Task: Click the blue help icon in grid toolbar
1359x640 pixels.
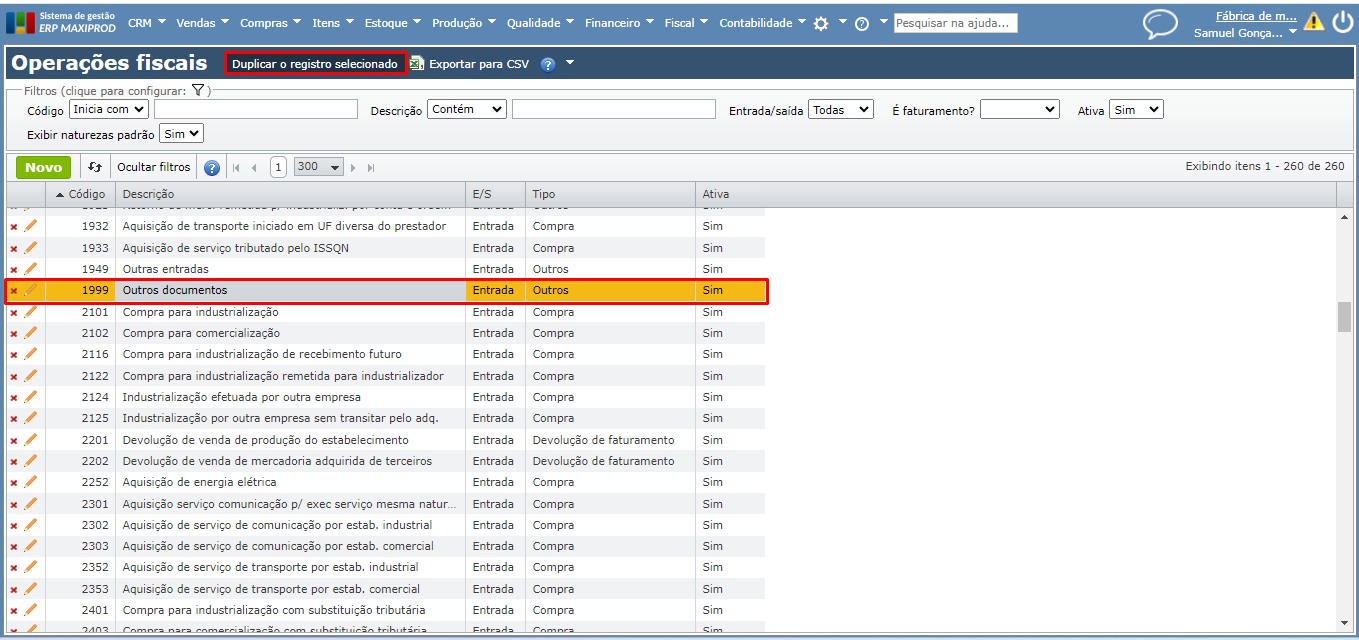Action: [212, 167]
